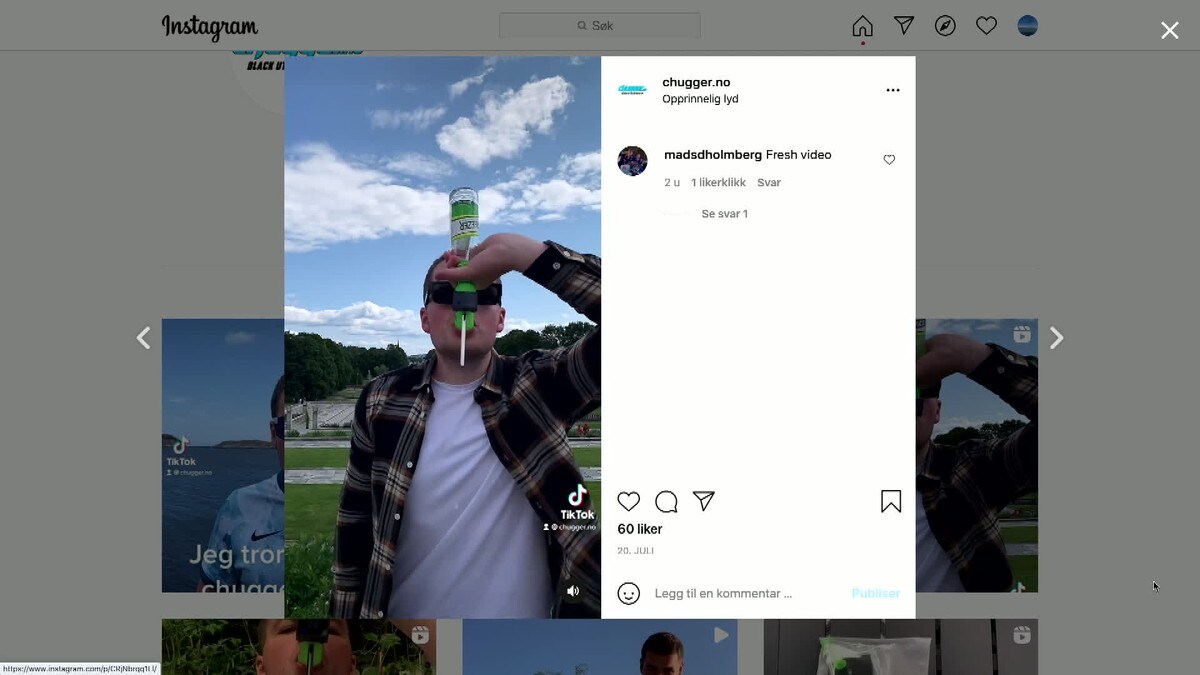
Task: View the 1 likerklikk on the comment
Action: (x=718, y=183)
